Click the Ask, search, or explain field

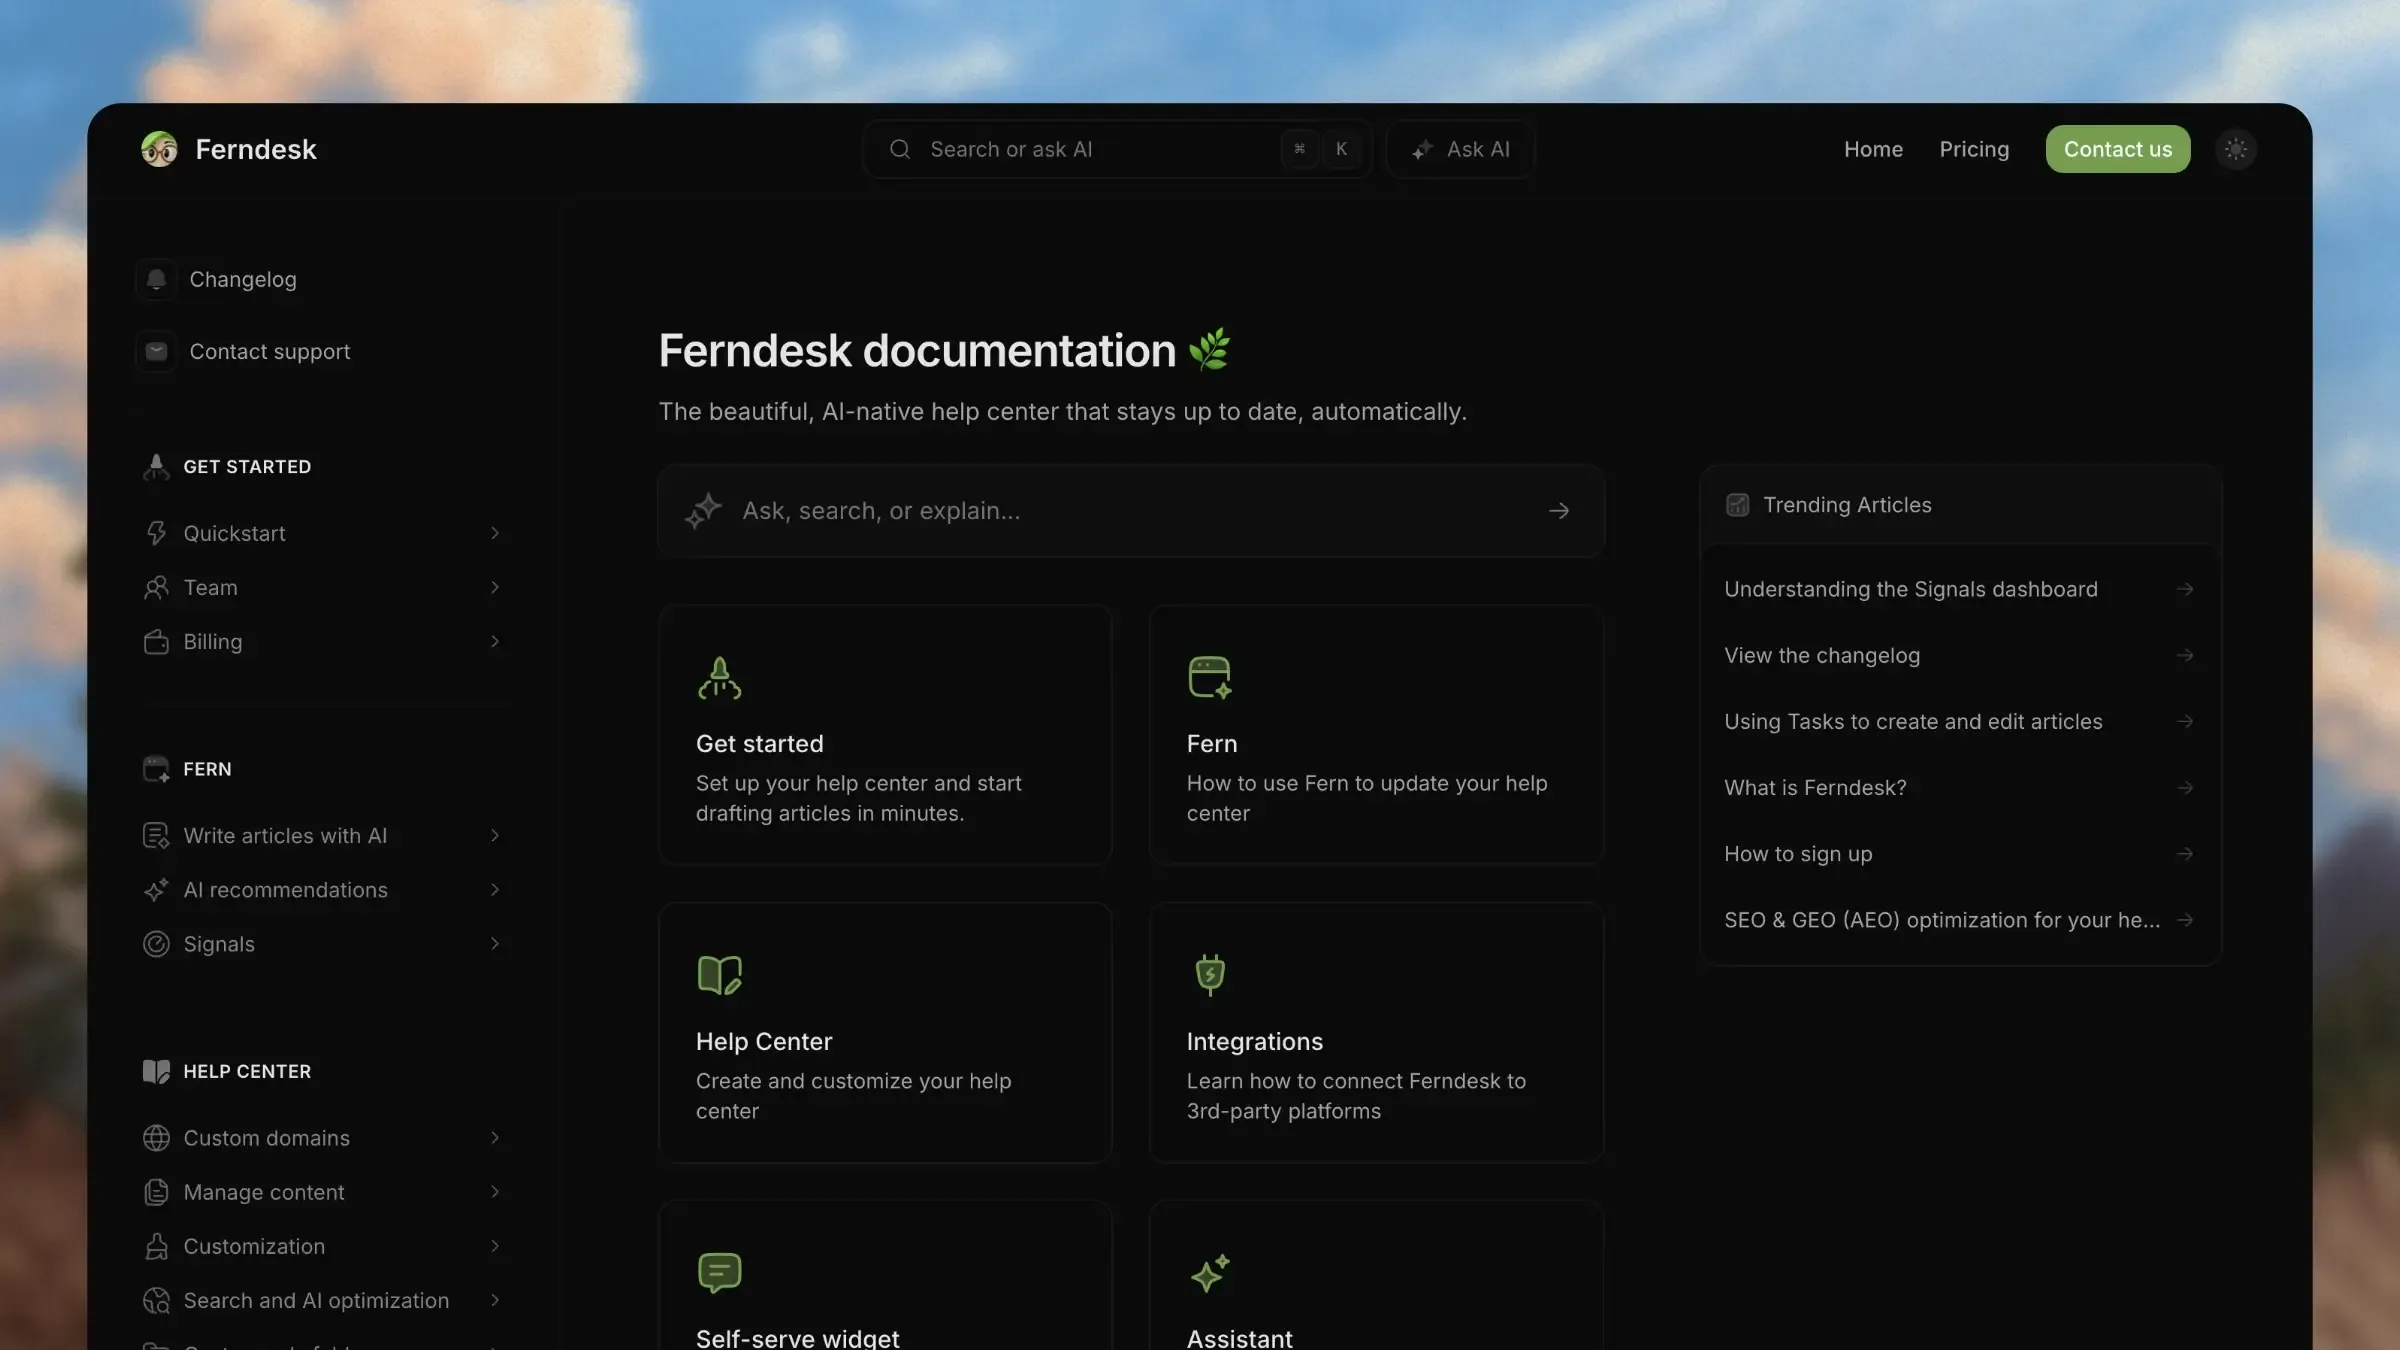pyautogui.click(x=1130, y=511)
